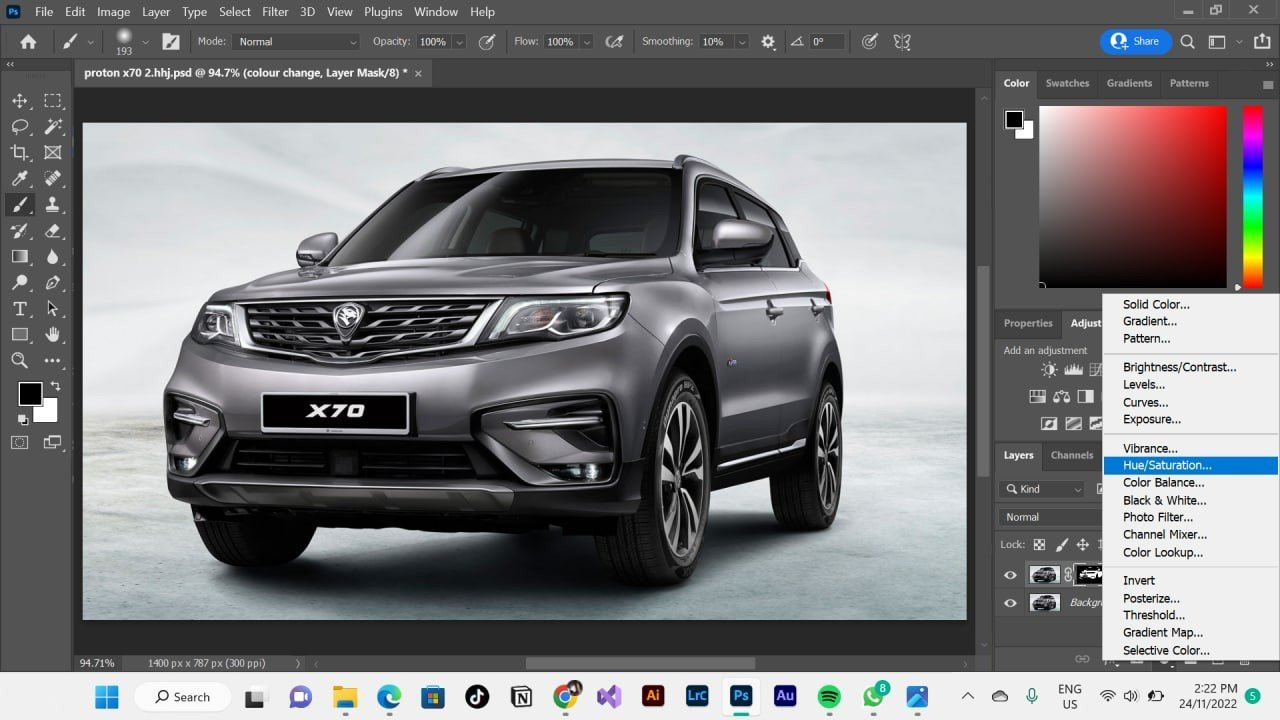The height and width of the screenshot is (720, 1280).
Task: Choose the Horizontal Type tool
Action: click(x=20, y=309)
